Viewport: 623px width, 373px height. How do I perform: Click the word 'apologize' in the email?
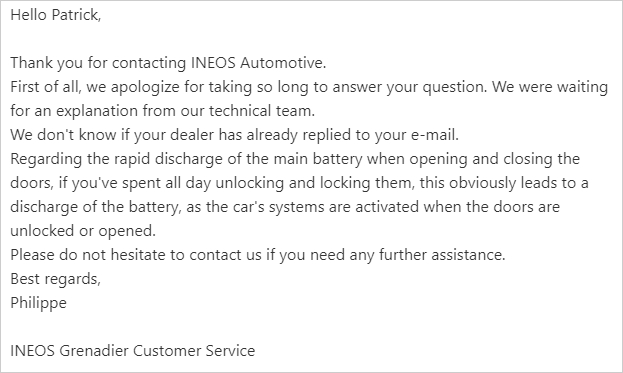(145, 87)
